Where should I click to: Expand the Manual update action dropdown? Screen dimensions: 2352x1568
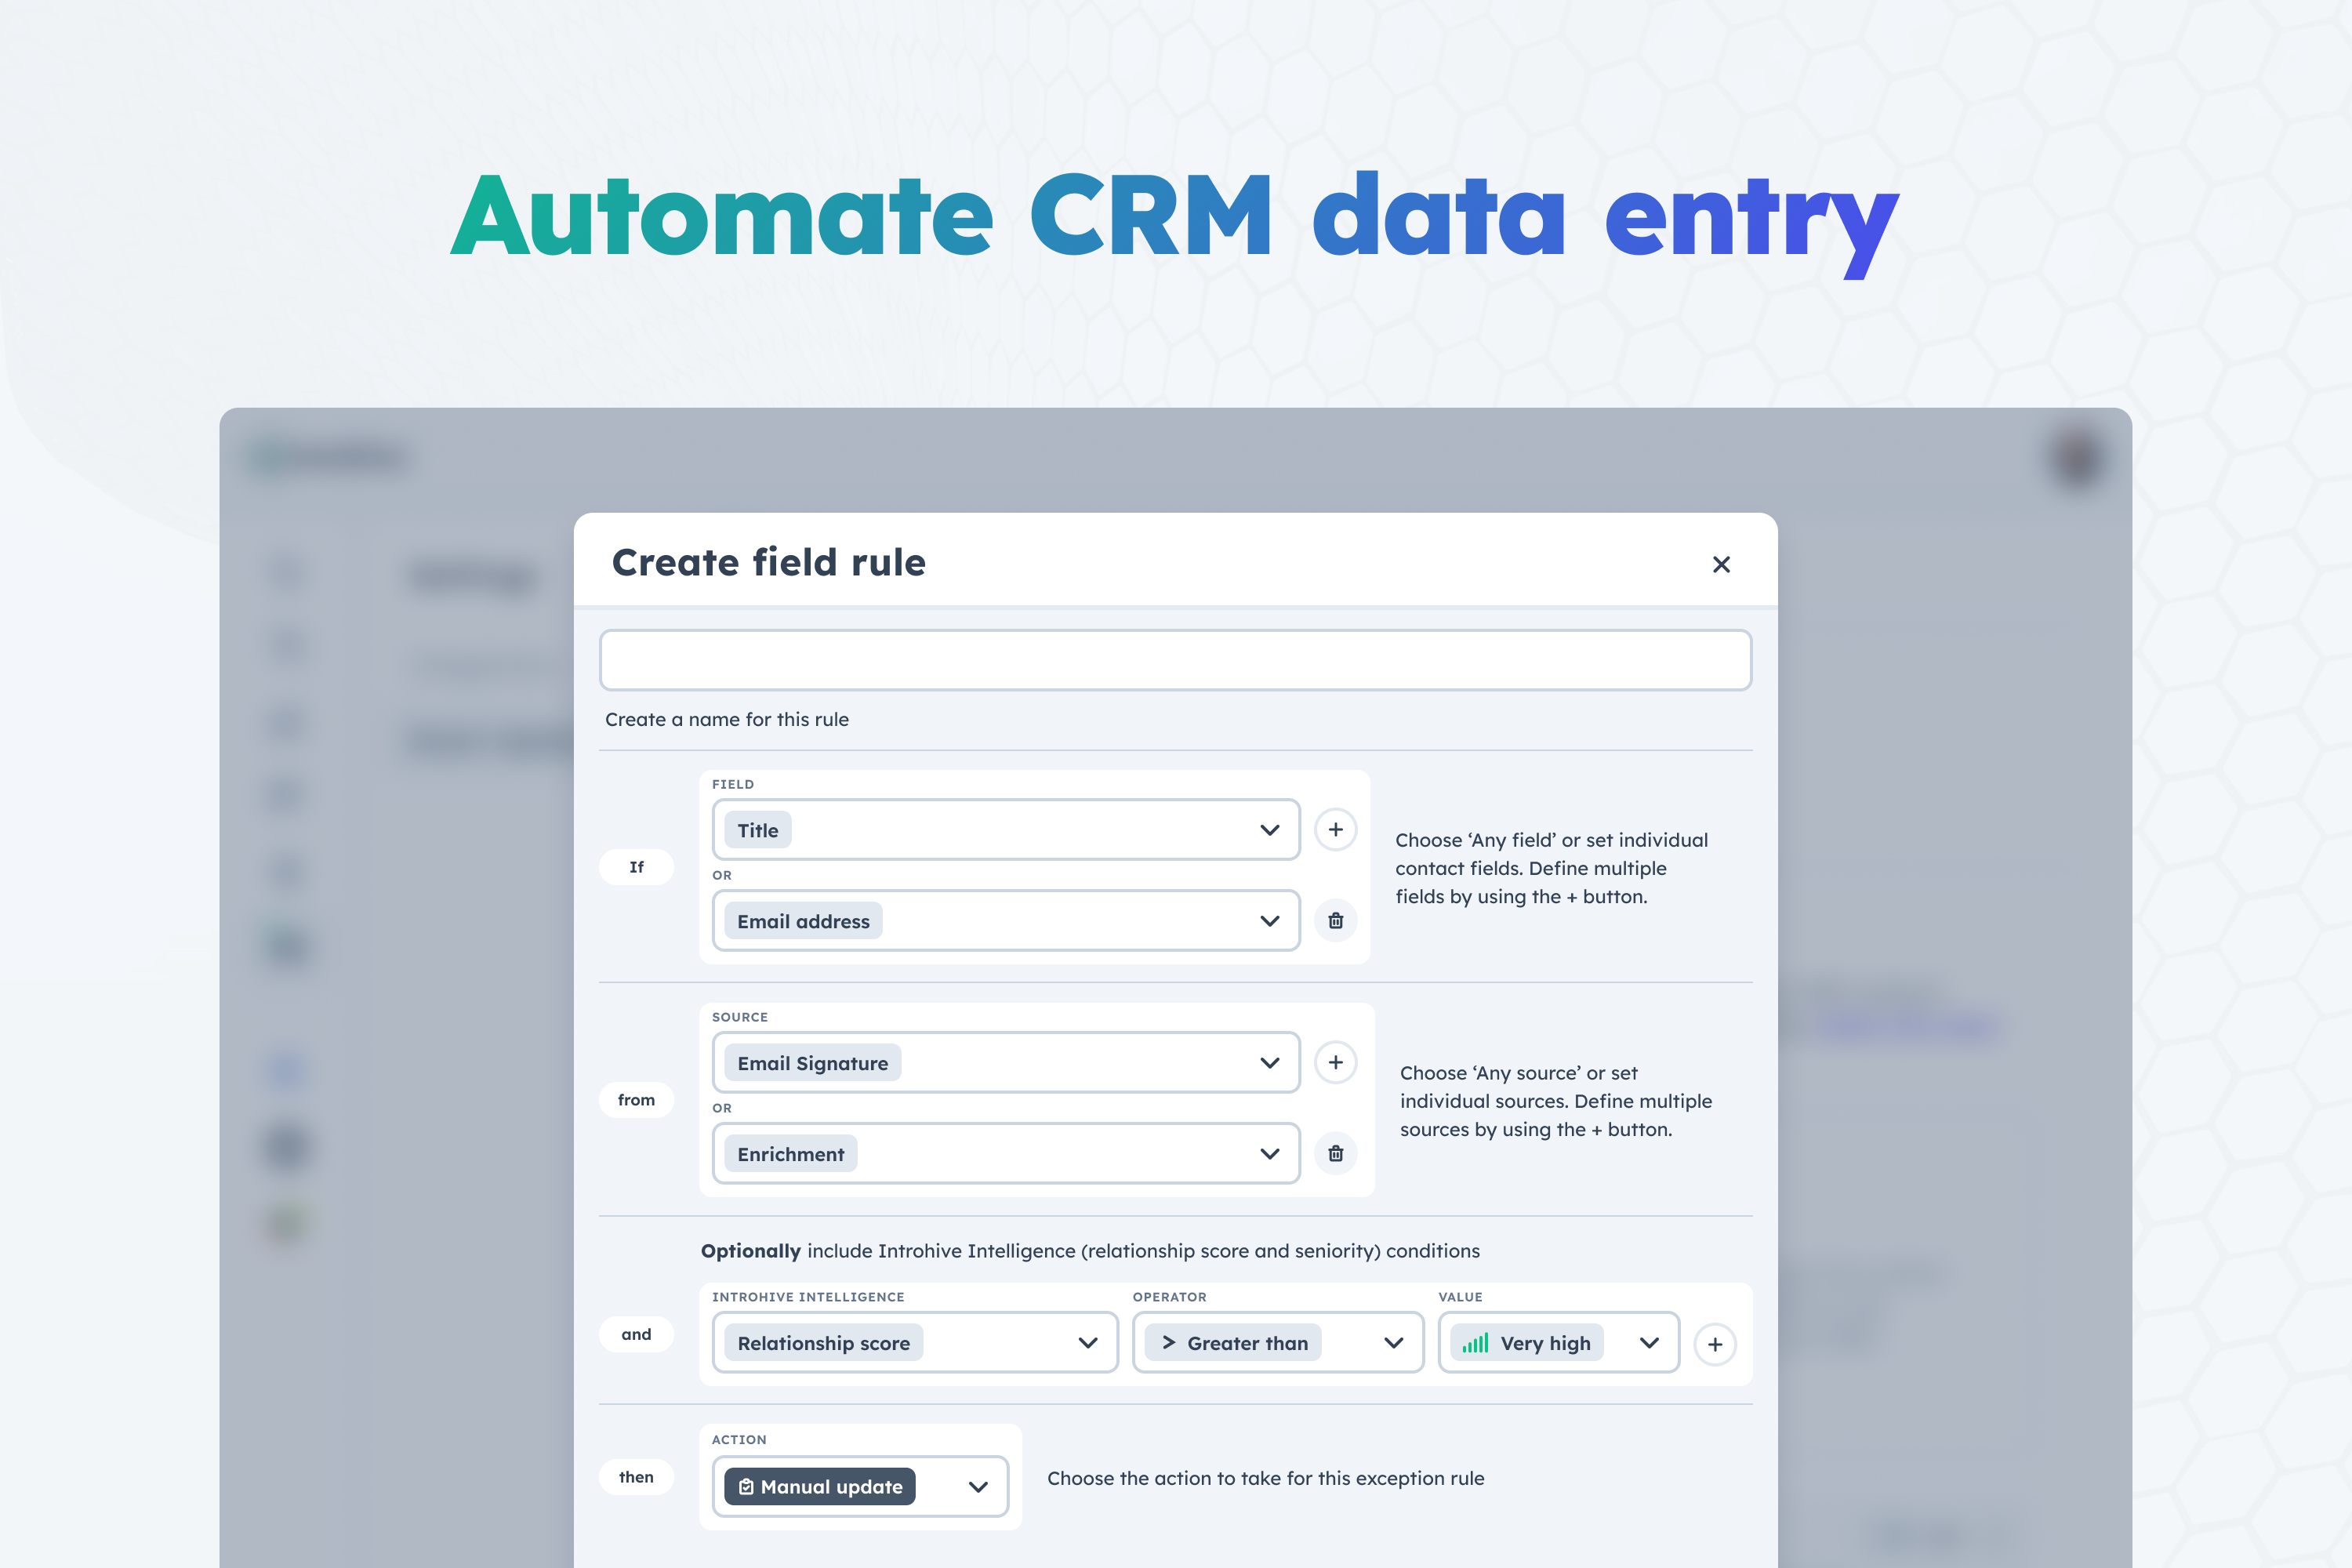978,1487
